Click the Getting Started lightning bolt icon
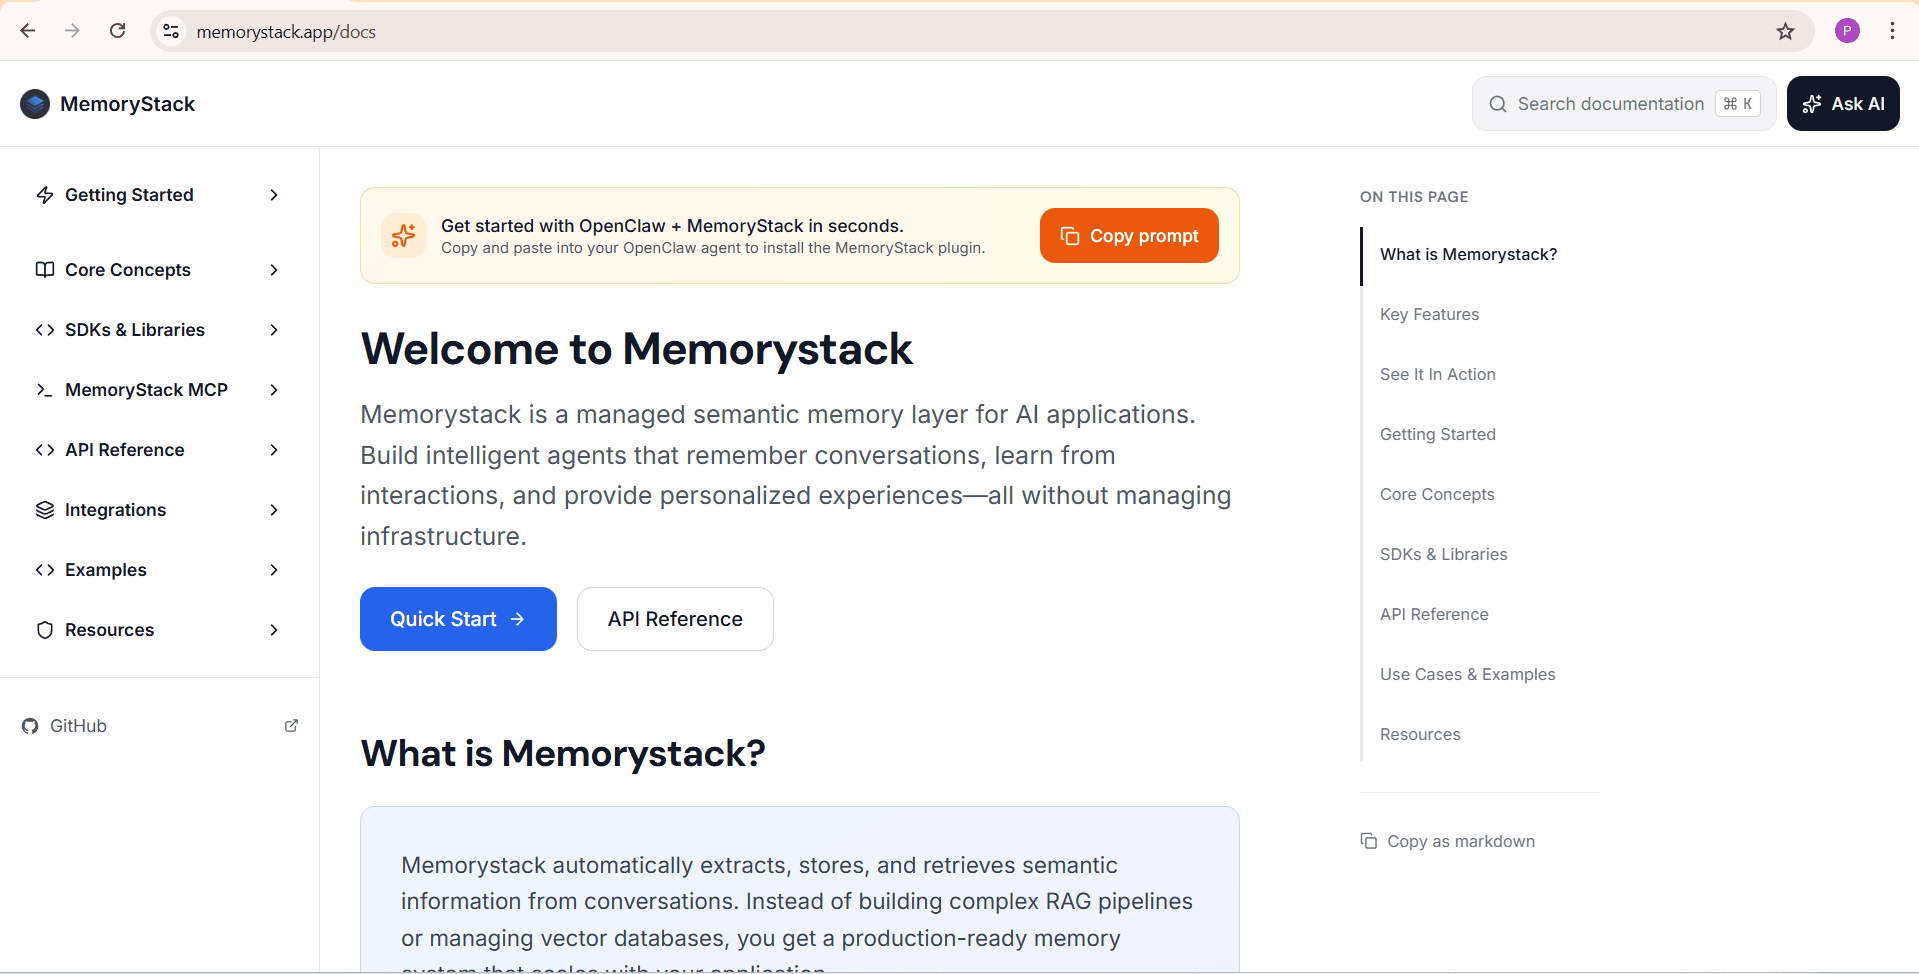The image size is (1919, 974). [45, 195]
